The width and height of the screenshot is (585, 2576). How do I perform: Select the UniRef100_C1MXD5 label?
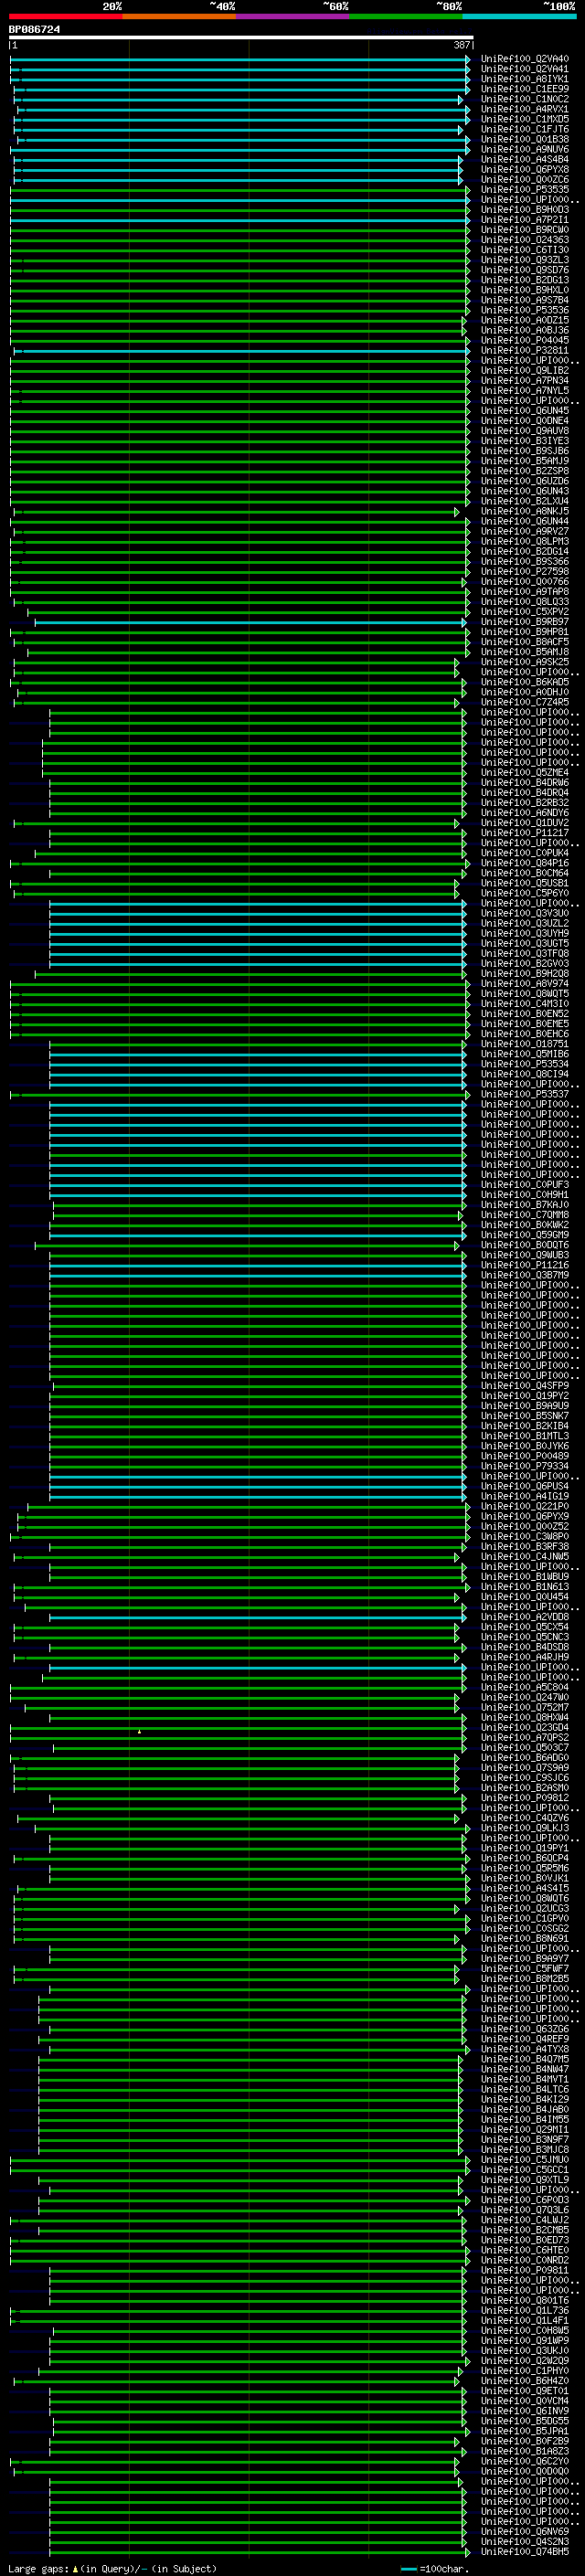pos(524,119)
